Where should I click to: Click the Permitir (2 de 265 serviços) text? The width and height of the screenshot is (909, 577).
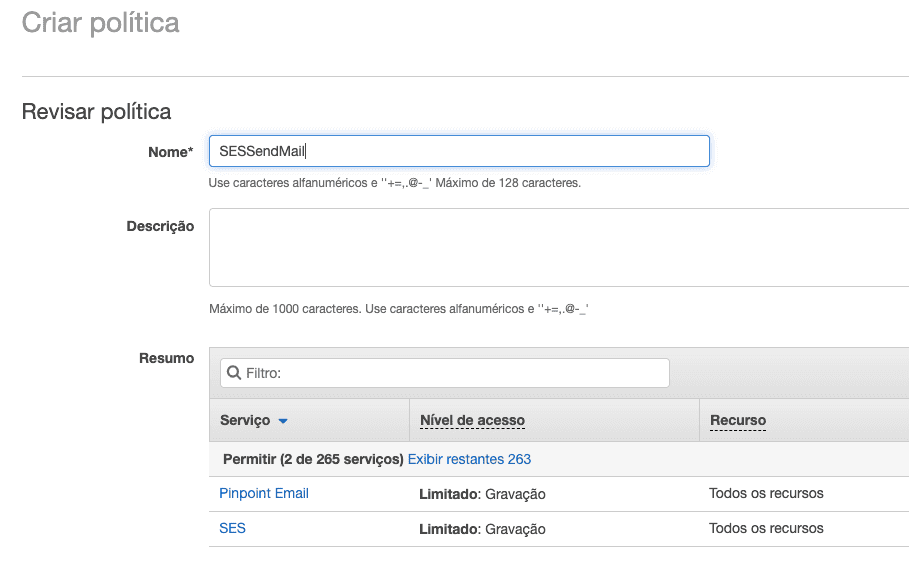pos(313,459)
